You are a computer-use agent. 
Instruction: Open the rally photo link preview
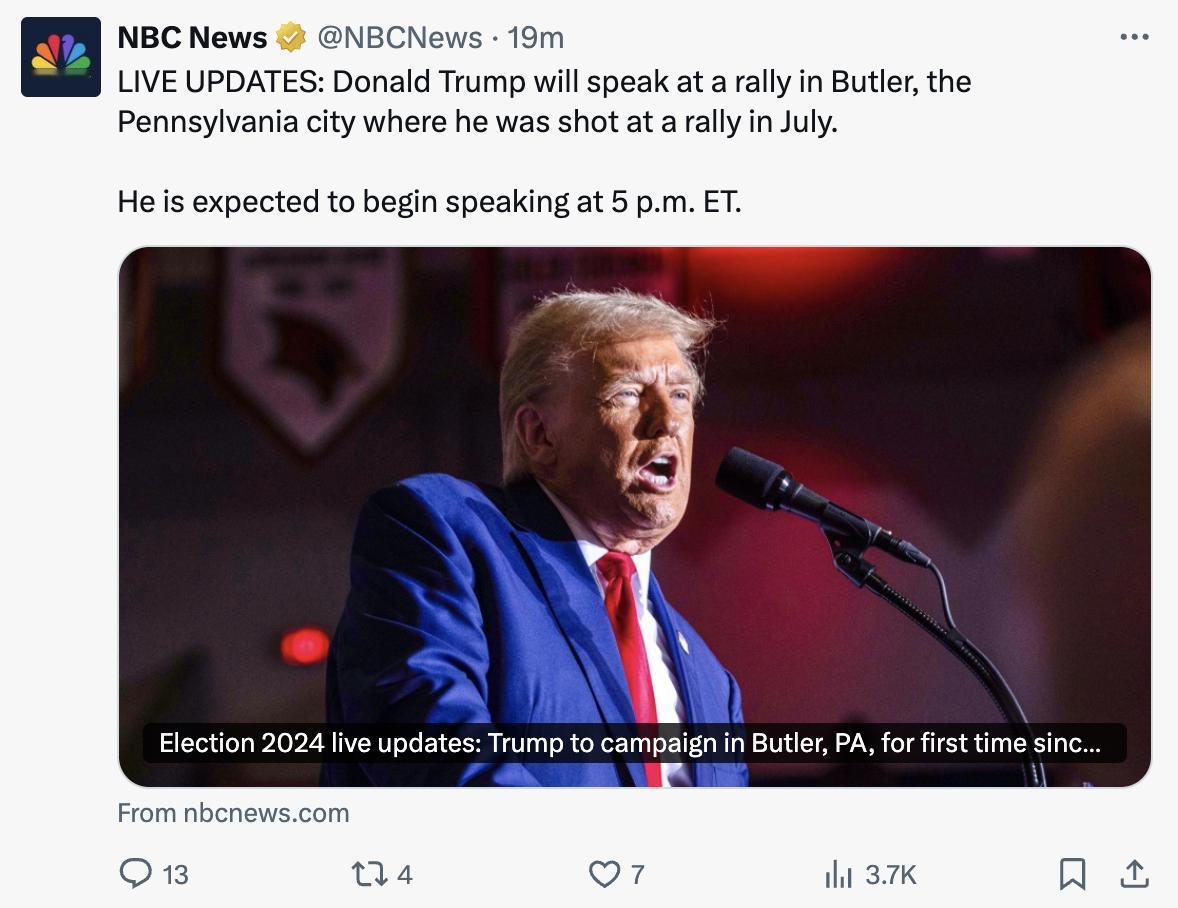[634, 480]
